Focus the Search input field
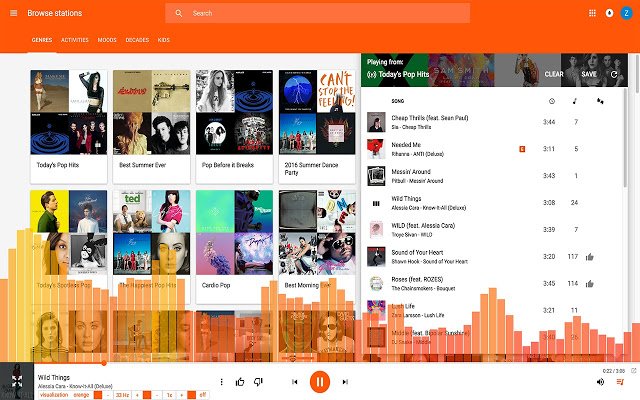 tap(318, 13)
